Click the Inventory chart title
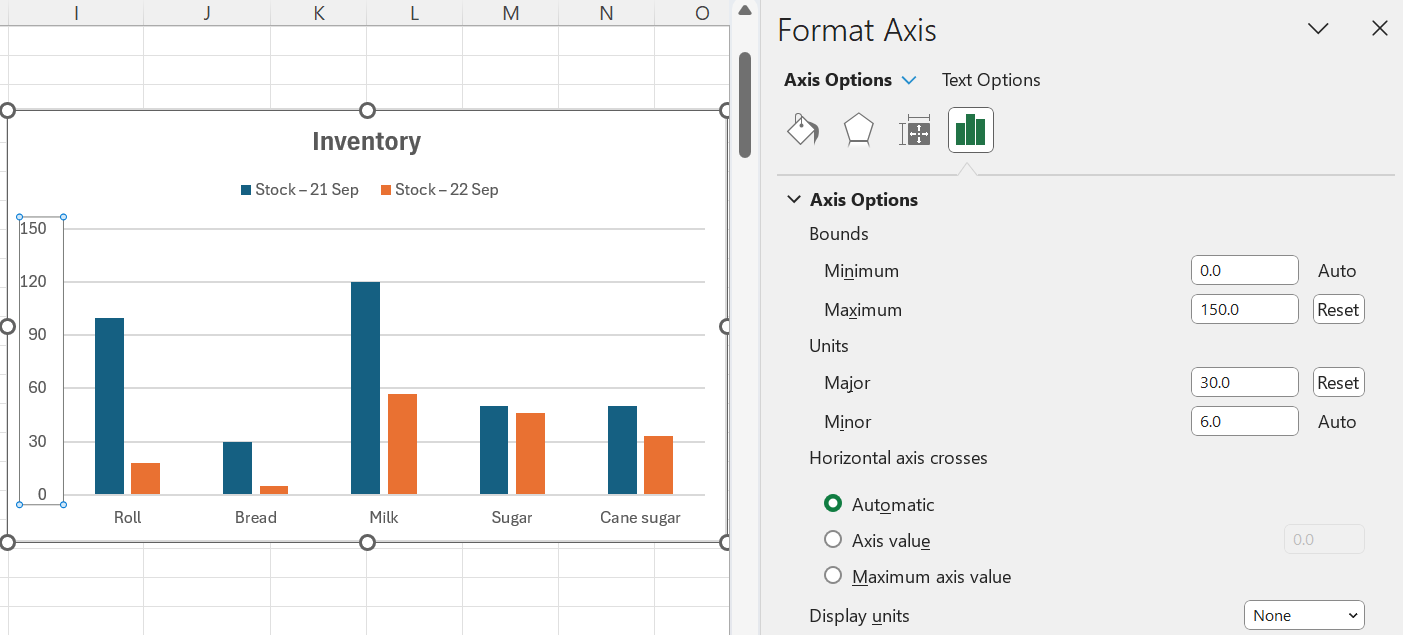This screenshot has height=635, width=1403. 367,141
